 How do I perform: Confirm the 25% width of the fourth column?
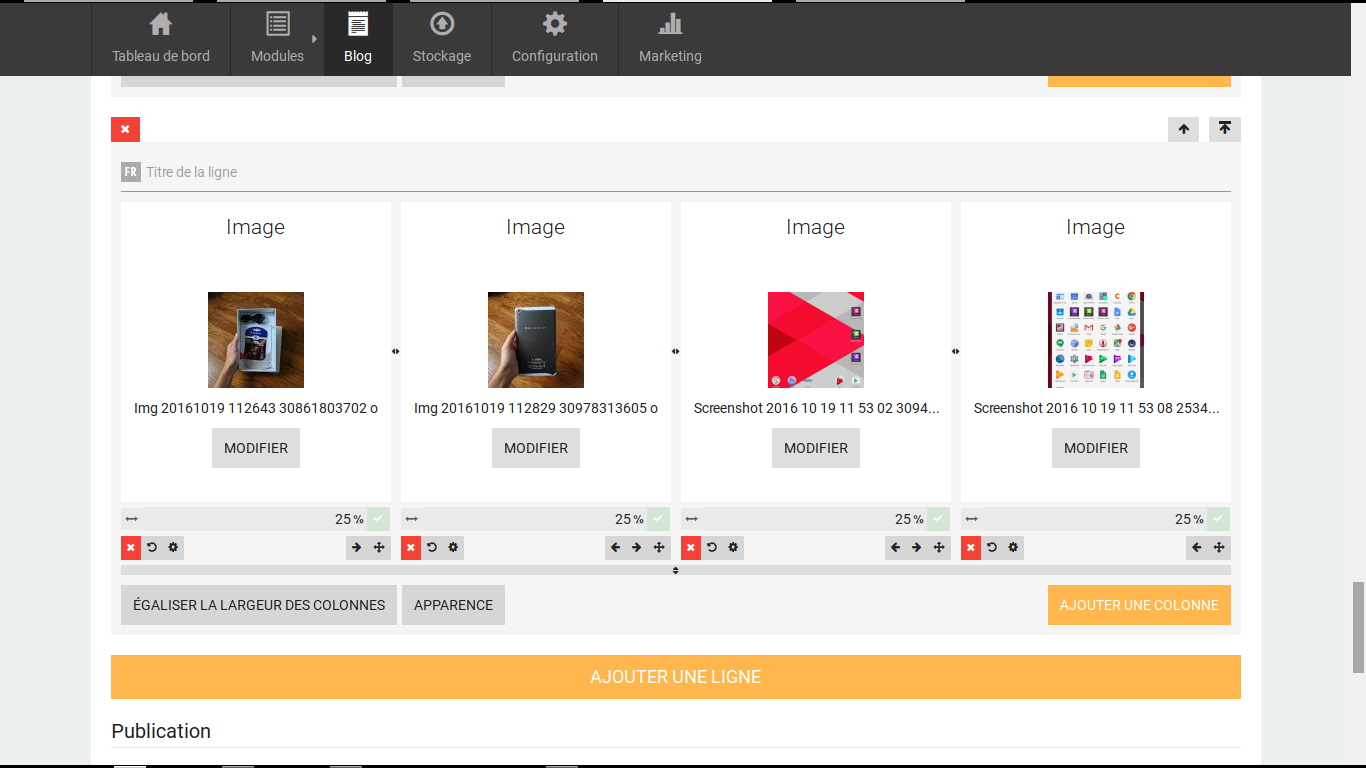pos(1218,519)
